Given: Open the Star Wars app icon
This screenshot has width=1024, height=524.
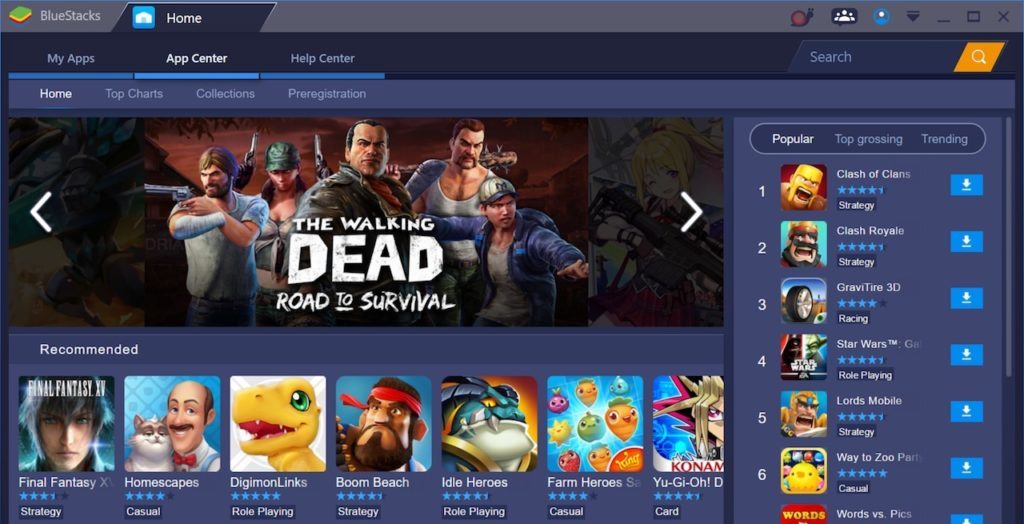Looking at the screenshot, I should [x=803, y=357].
